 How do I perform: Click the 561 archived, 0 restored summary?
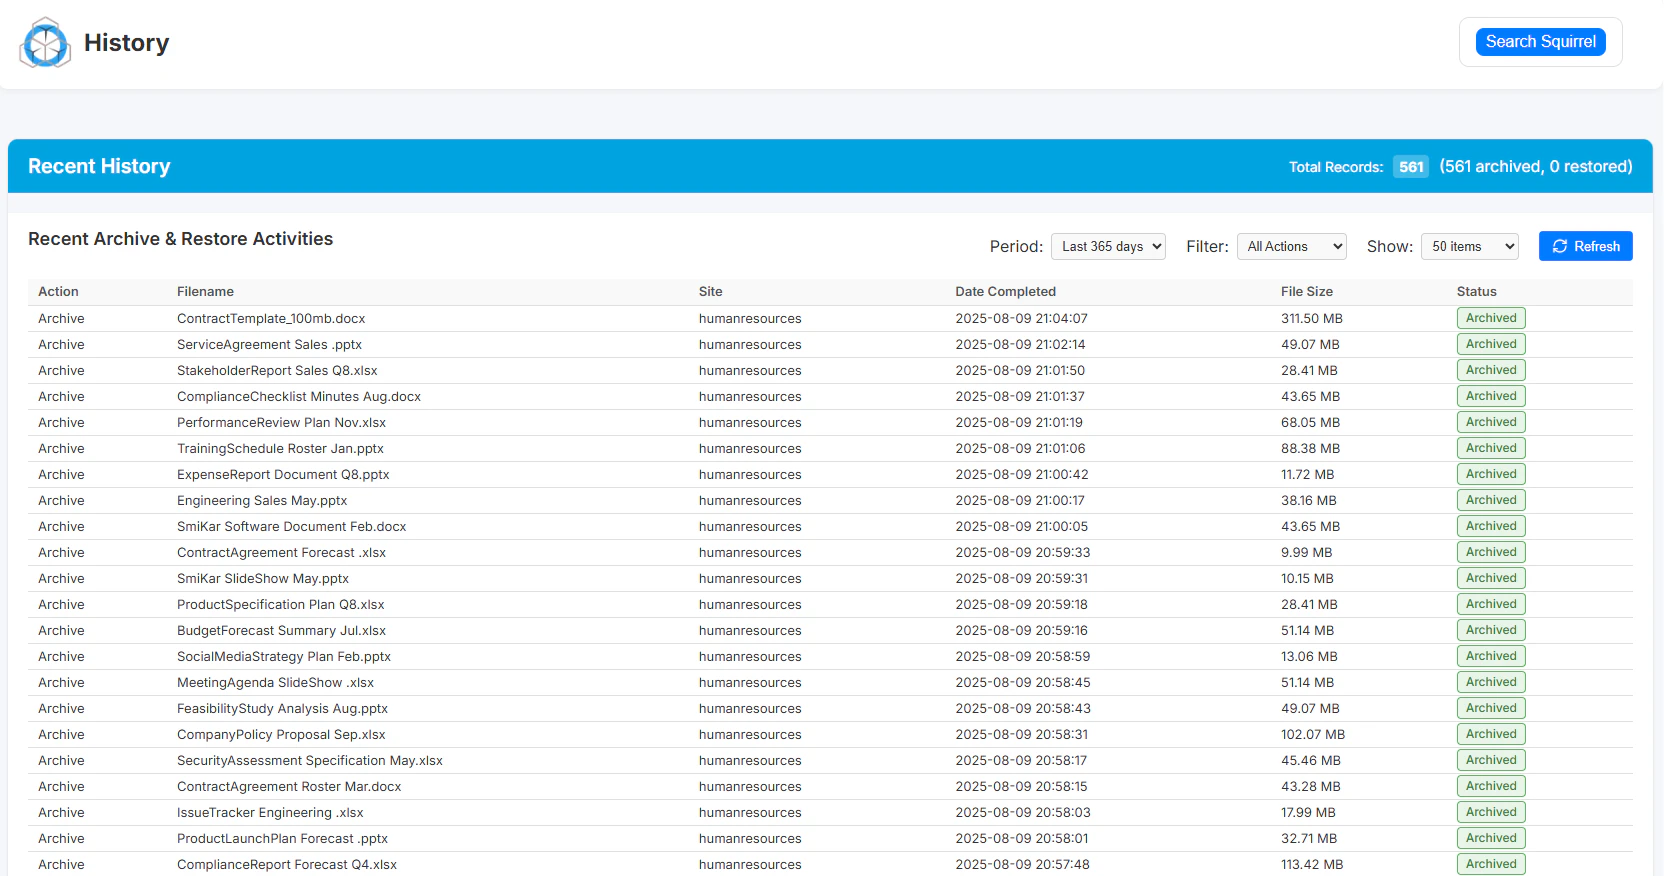[1535, 167]
